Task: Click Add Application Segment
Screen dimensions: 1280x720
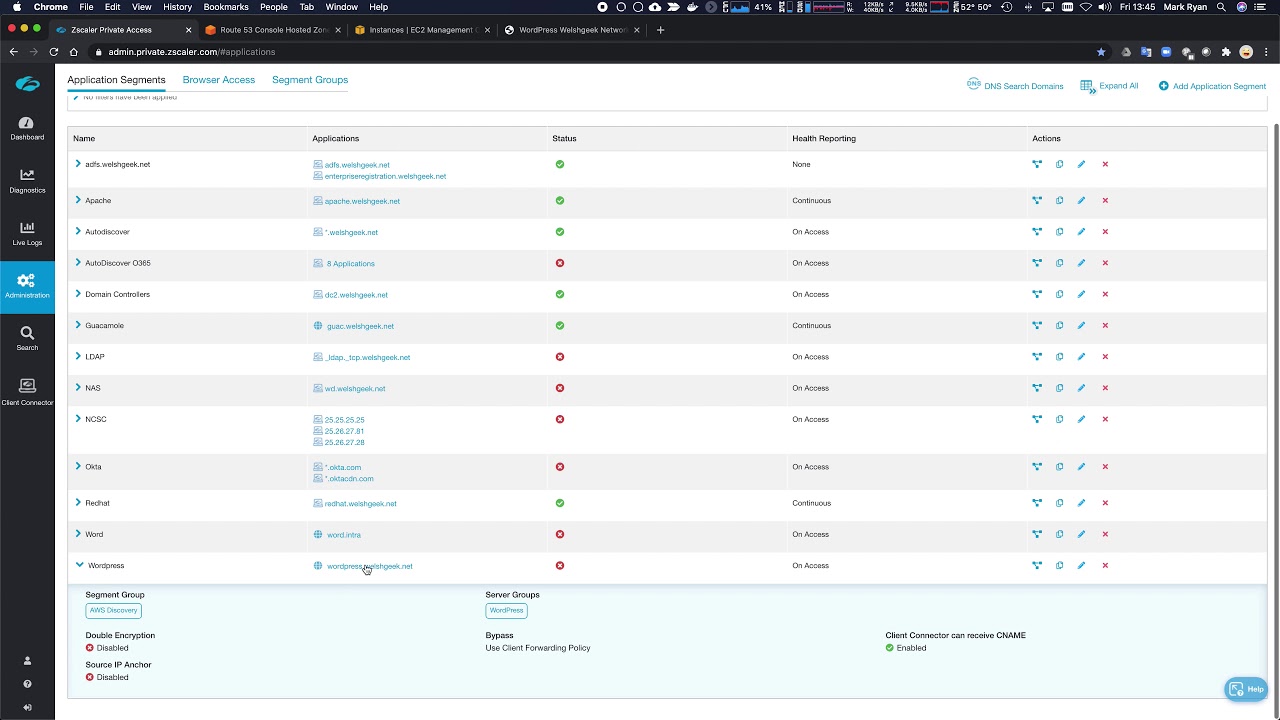Action: pyautogui.click(x=1212, y=86)
